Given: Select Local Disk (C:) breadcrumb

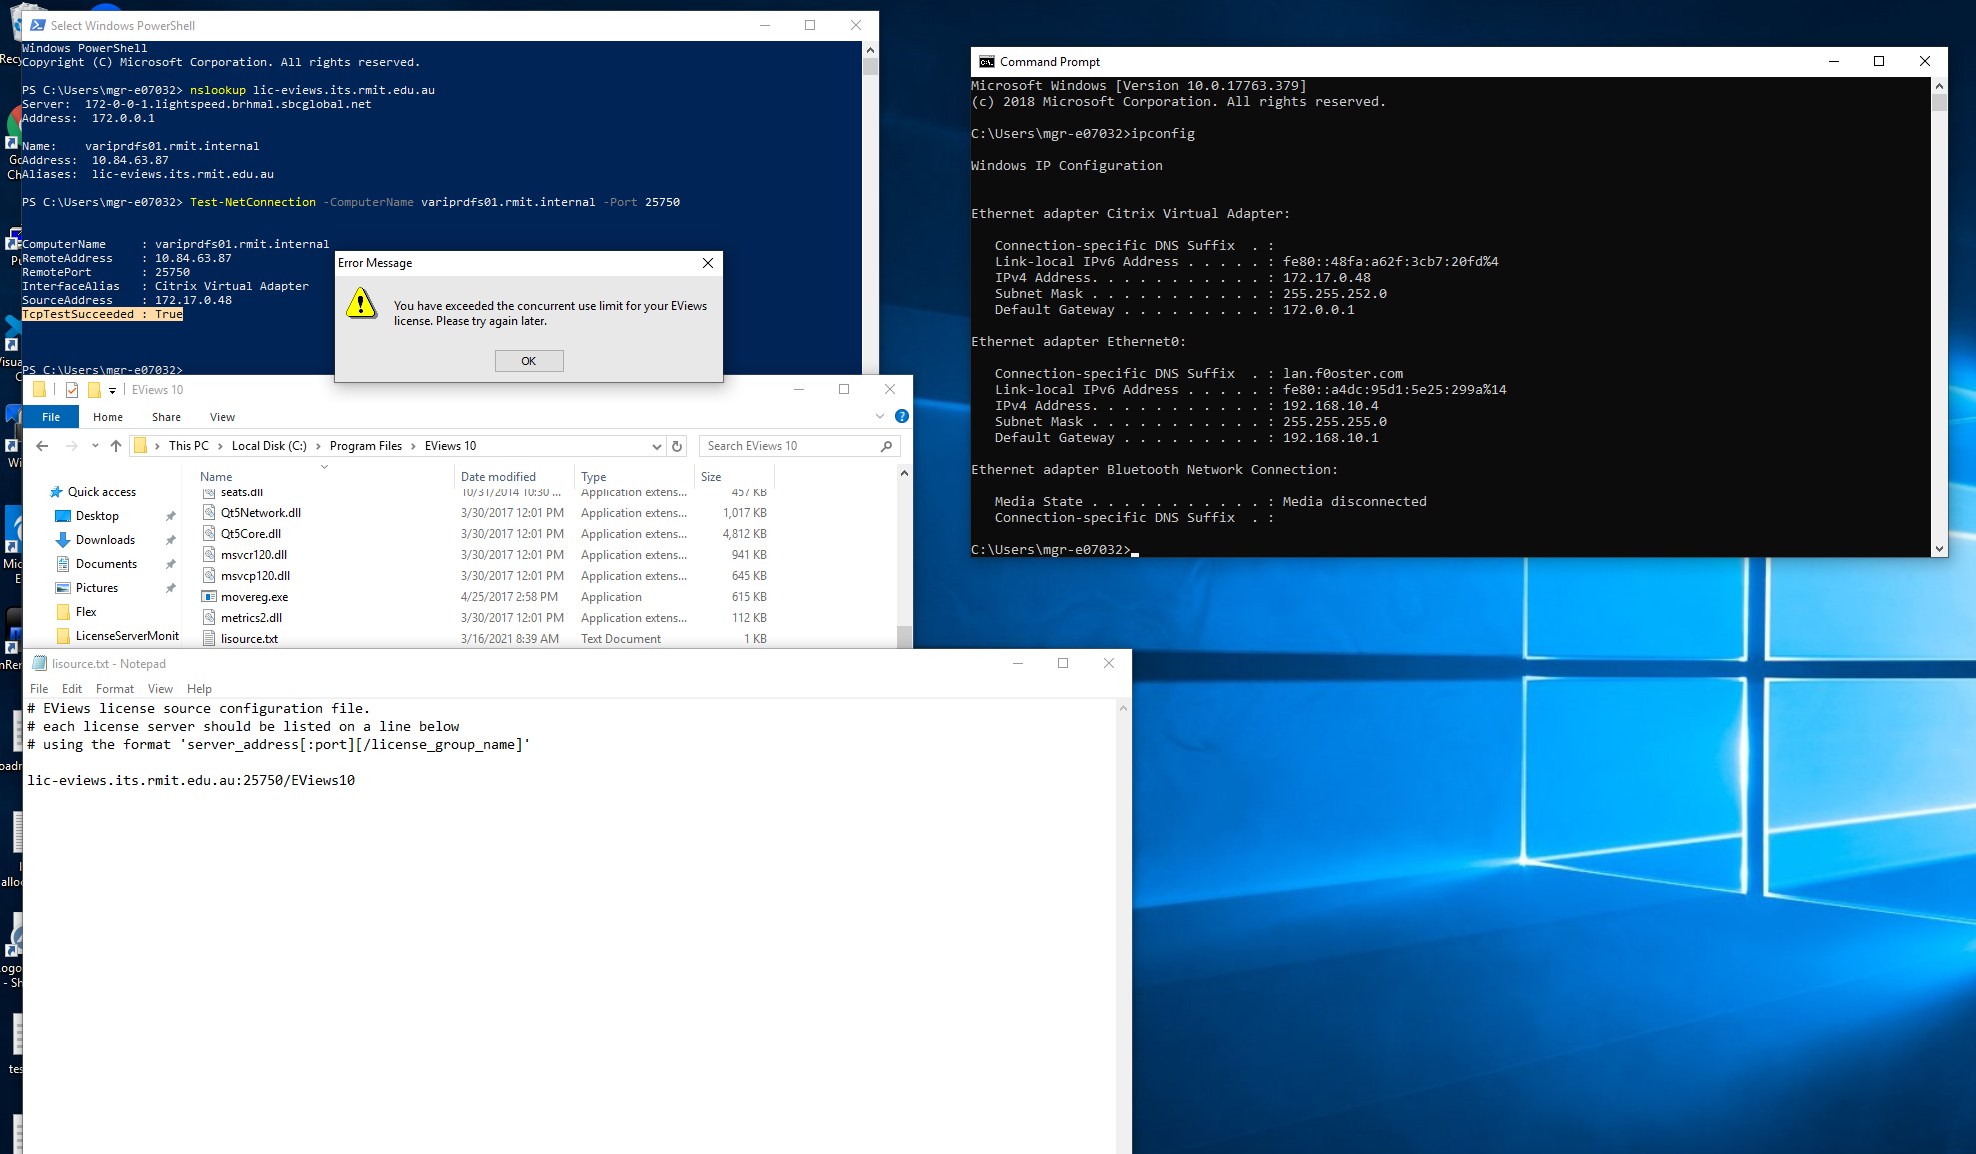Looking at the screenshot, I should point(269,446).
